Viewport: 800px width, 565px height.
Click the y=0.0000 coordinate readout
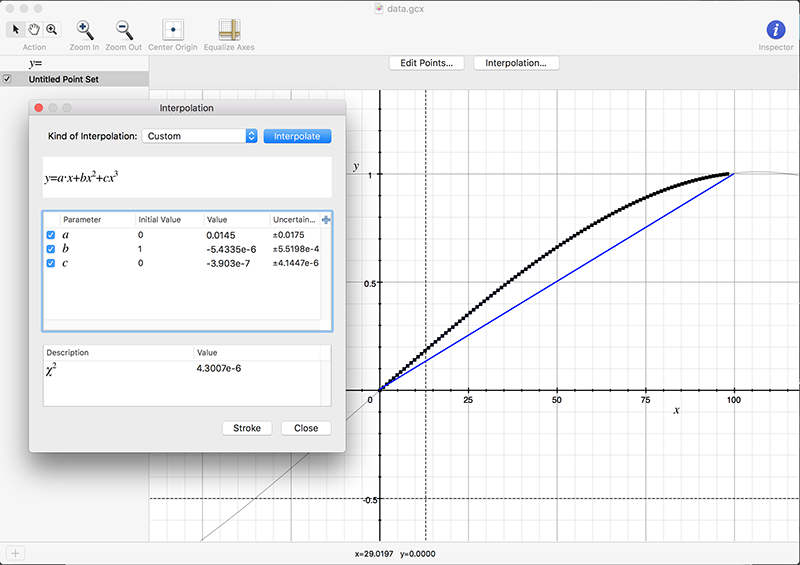click(x=418, y=554)
